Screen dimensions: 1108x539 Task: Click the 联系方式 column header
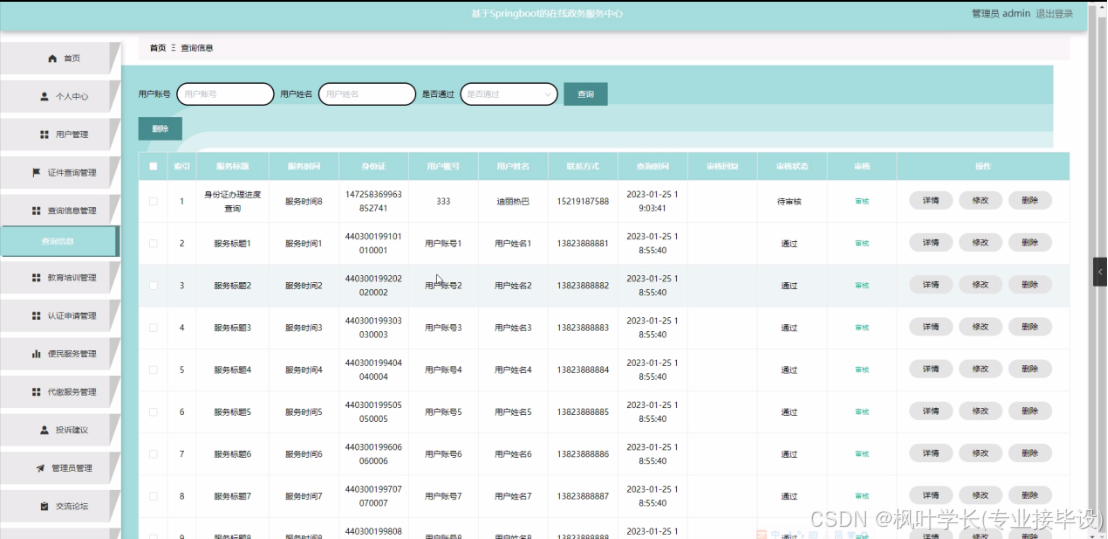(x=582, y=167)
